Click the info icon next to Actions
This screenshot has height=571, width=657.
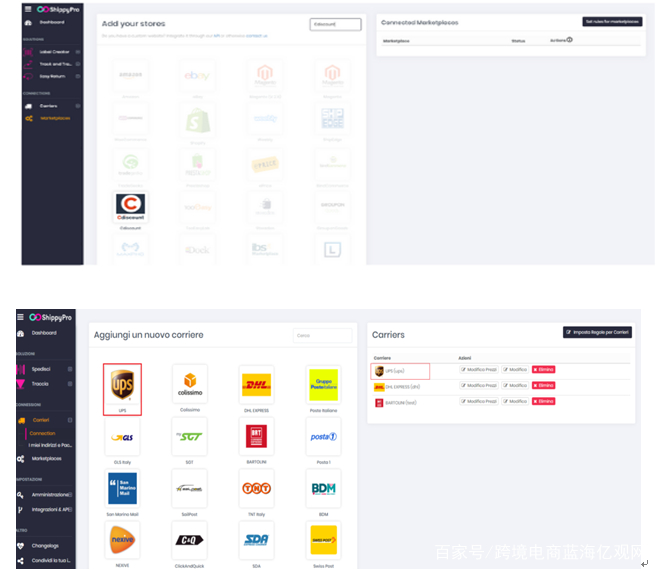(x=569, y=40)
